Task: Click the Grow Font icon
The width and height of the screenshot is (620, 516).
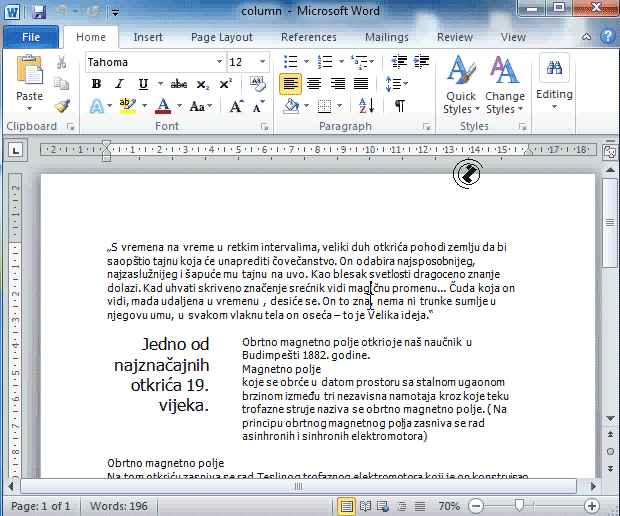Action: click(236, 106)
